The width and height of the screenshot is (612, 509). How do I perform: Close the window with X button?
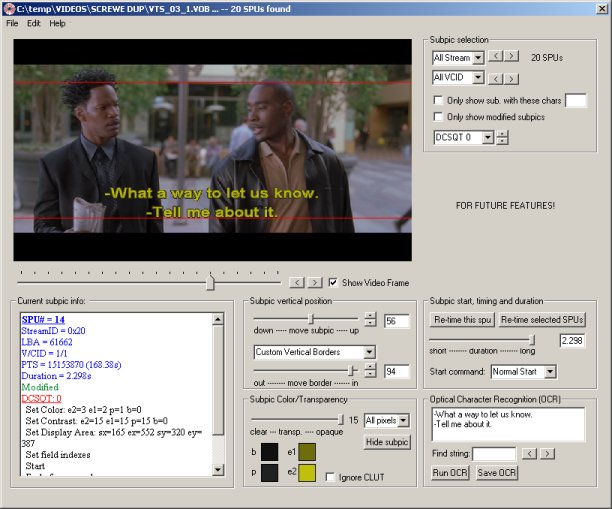pyautogui.click(x=602, y=9)
